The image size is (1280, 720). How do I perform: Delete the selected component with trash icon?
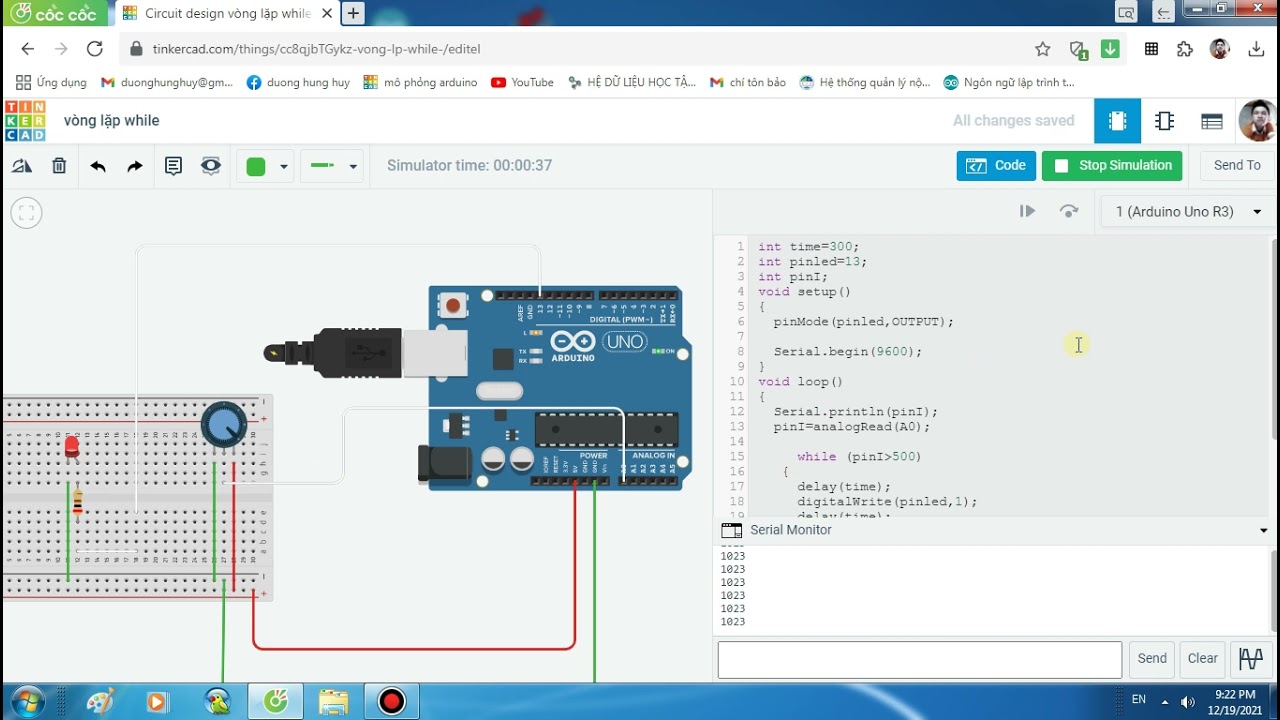[59, 166]
